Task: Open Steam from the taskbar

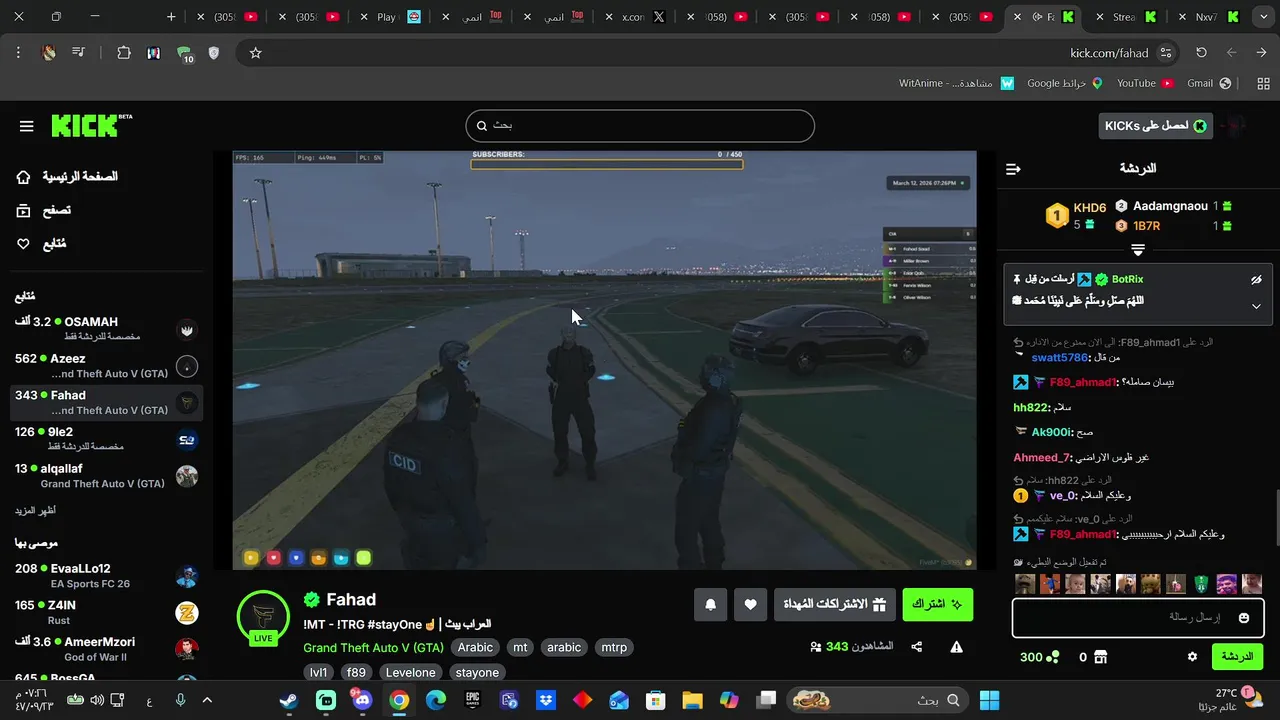Action: click(x=289, y=700)
